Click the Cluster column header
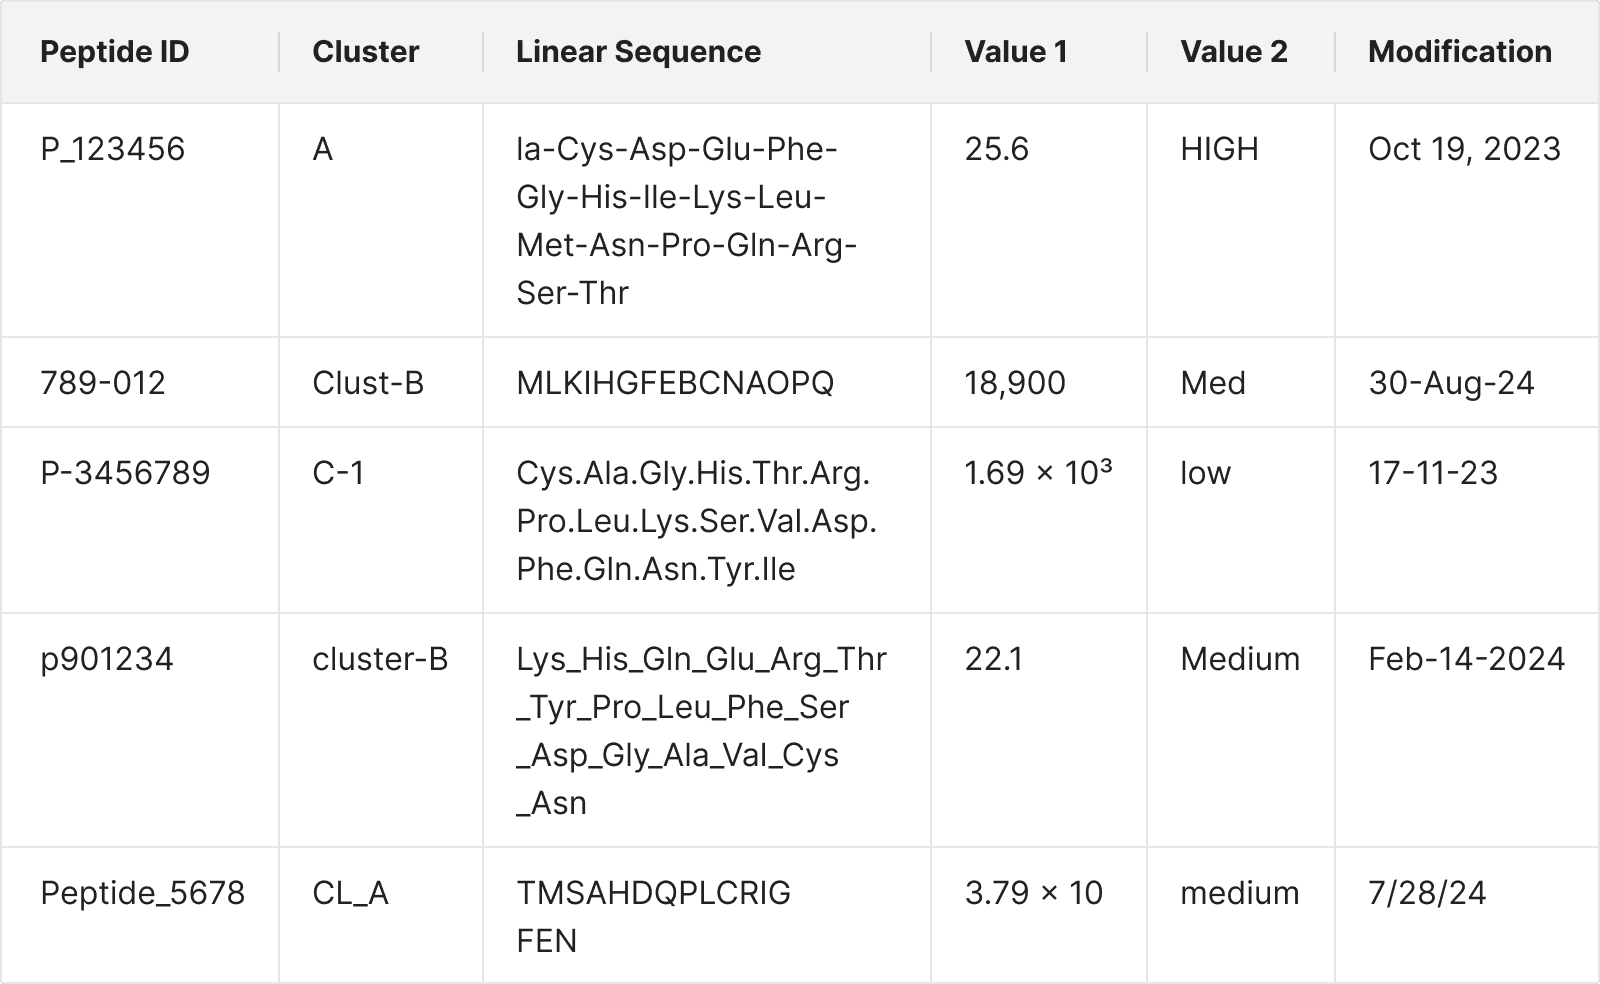The width and height of the screenshot is (1600, 984). tap(366, 52)
